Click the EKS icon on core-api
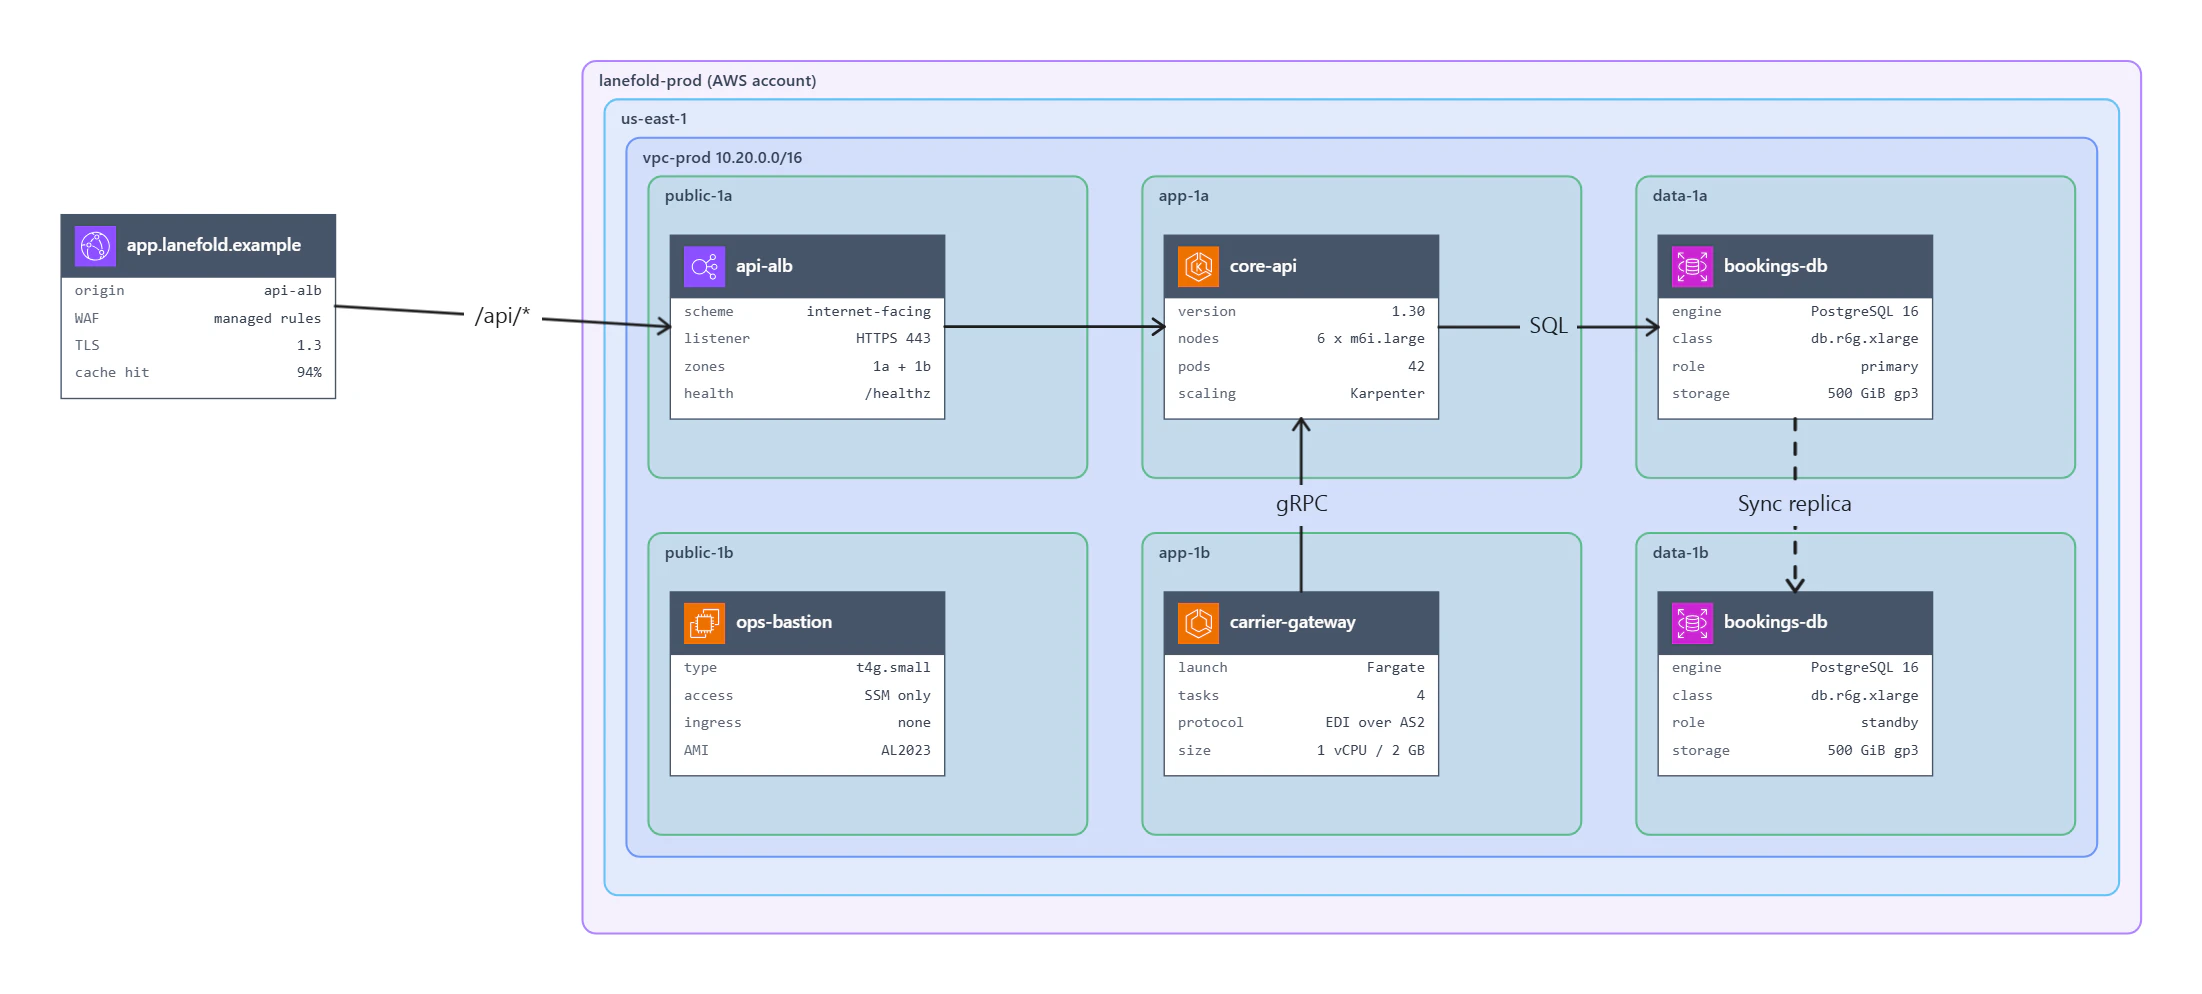Image resolution: width=2202 pixels, height=994 pixels. pos(1198,267)
